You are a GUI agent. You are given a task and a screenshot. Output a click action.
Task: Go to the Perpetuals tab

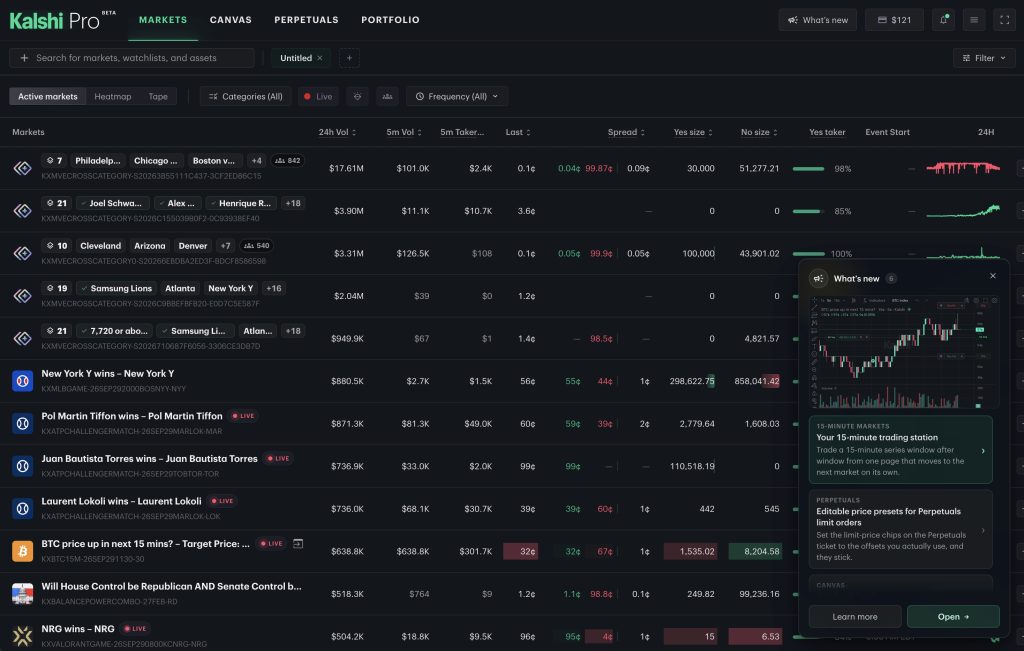click(x=306, y=20)
